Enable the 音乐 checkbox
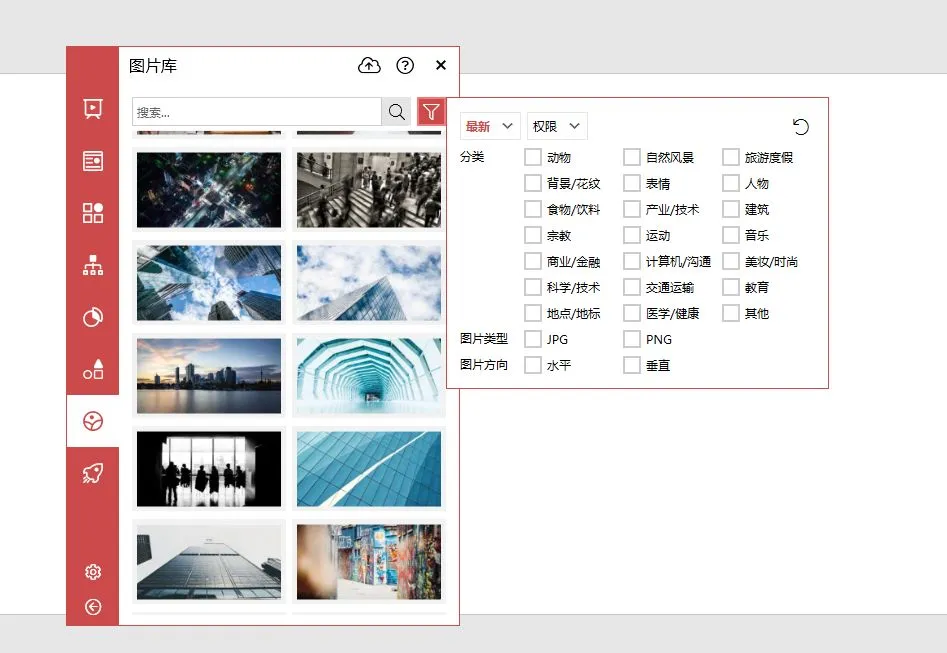947x653 pixels. 731,235
